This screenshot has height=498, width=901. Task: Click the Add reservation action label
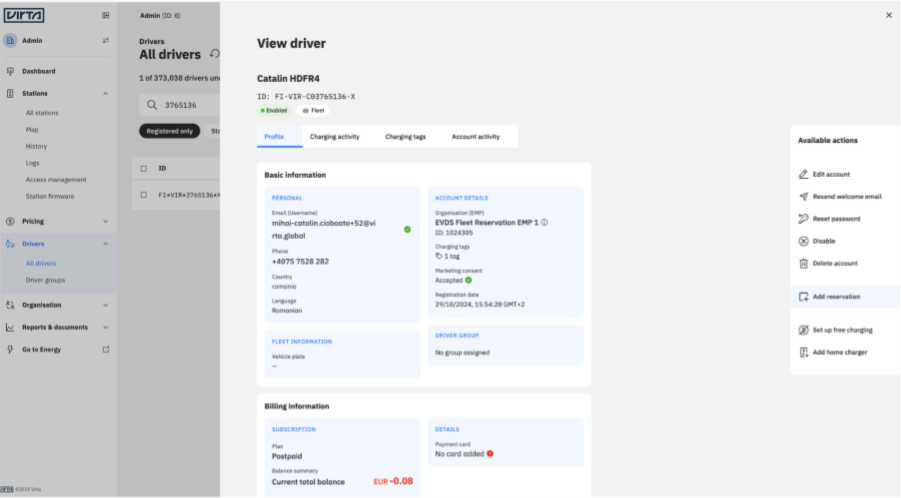pyautogui.click(x=836, y=297)
